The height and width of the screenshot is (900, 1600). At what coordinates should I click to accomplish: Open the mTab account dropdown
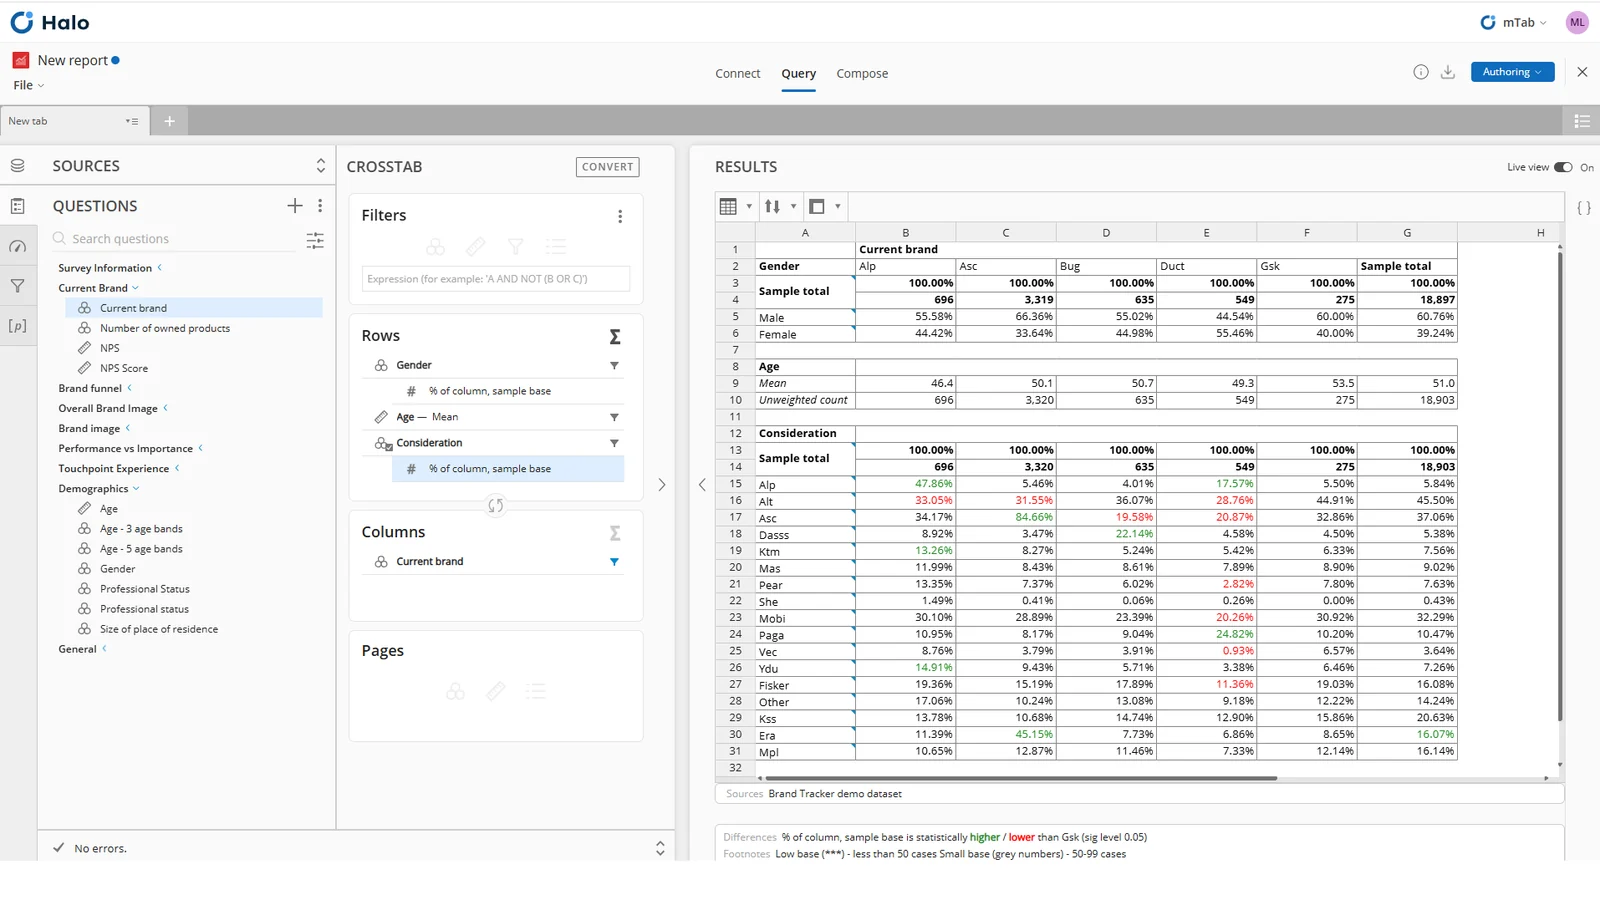pyautogui.click(x=1514, y=22)
